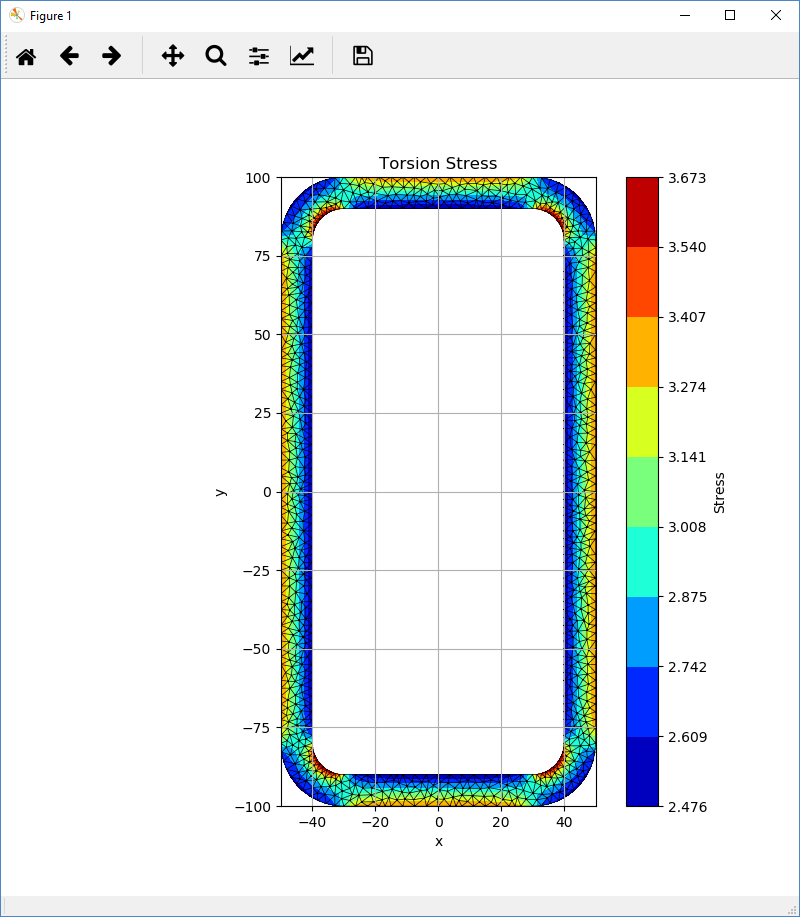Image resolution: width=800 pixels, height=917 pixels.
Task: Click the cyan colorbar segment
Action: click(642, 561)
